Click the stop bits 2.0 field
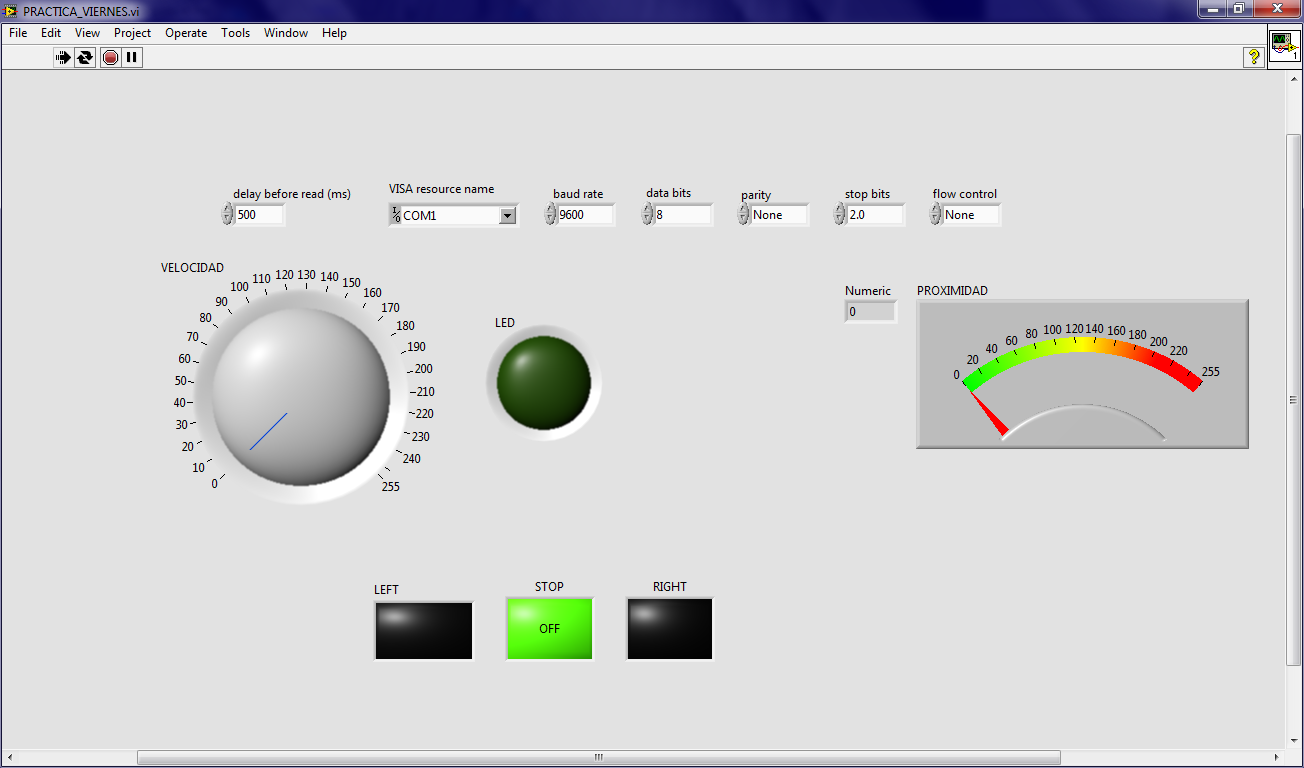 pyautogui.click(x=876, y=214)
